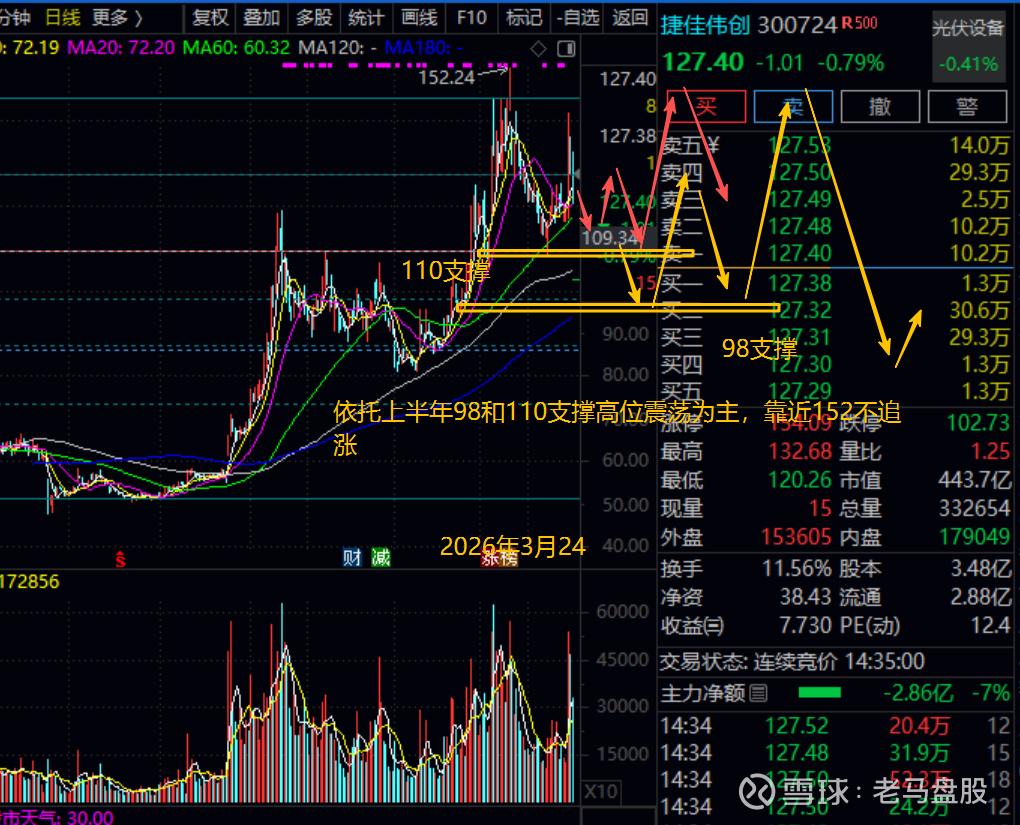Click the 总量 value 332654
Image resolution: width=1020 pixels, height=825 pixels.
(974, 508)
